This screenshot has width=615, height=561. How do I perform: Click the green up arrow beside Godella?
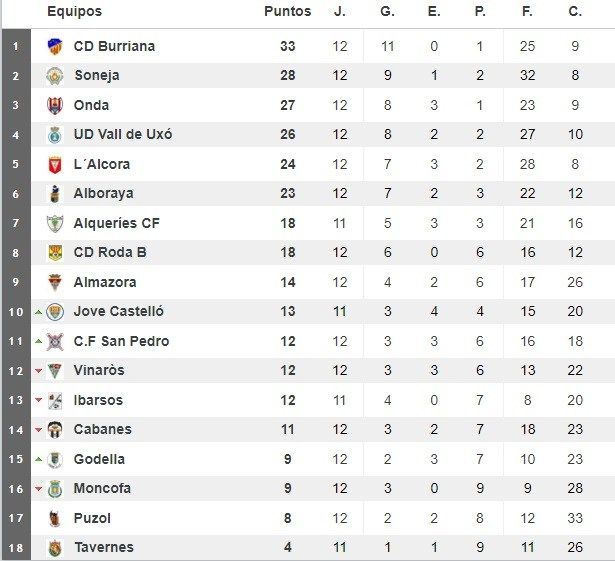click(x=38, y=460)
